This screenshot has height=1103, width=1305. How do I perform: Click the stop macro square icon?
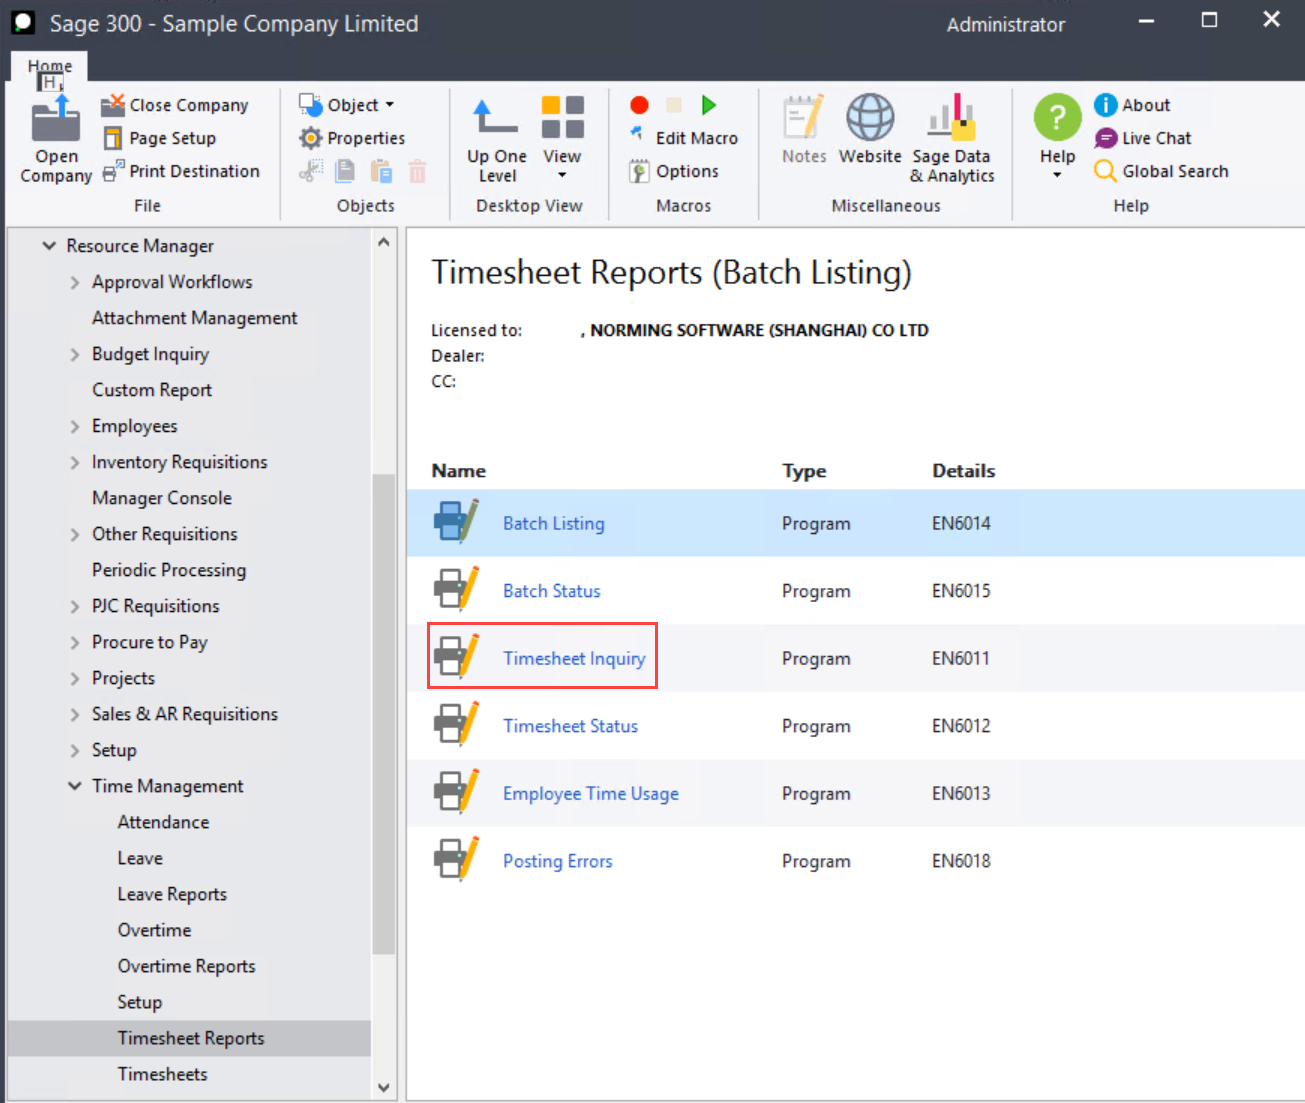pos(674,105)
